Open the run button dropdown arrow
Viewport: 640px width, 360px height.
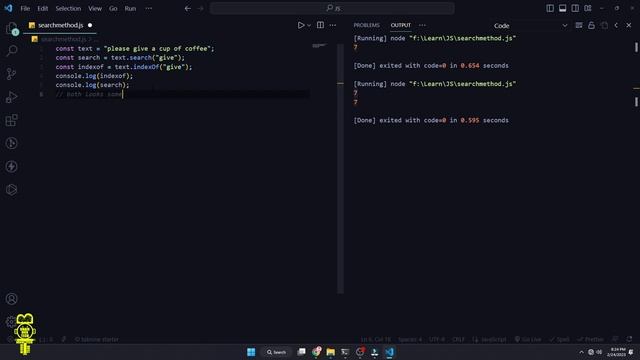pos(309,25)
